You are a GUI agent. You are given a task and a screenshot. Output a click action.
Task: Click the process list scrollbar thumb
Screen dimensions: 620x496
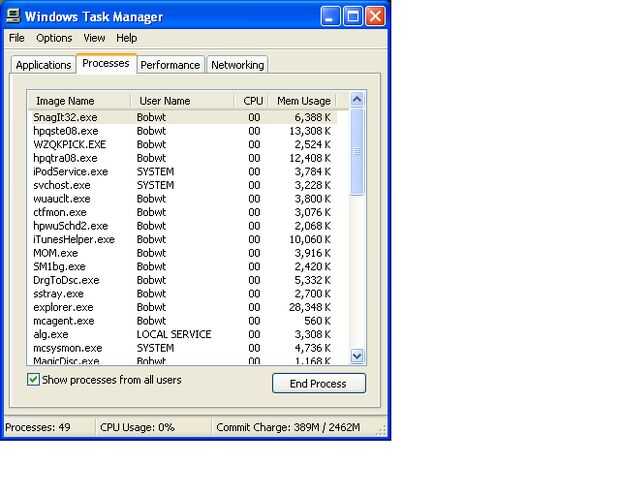point(357,151)
